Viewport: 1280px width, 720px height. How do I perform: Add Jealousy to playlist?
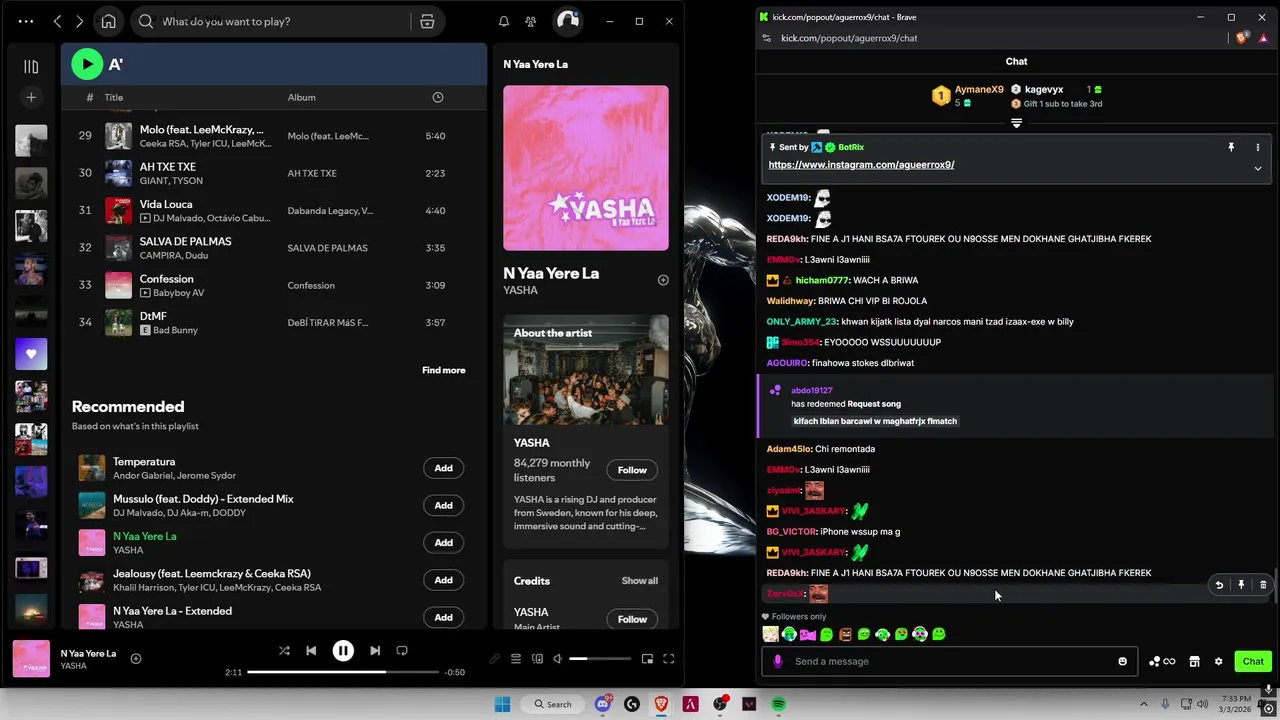(x=443, y=580)
